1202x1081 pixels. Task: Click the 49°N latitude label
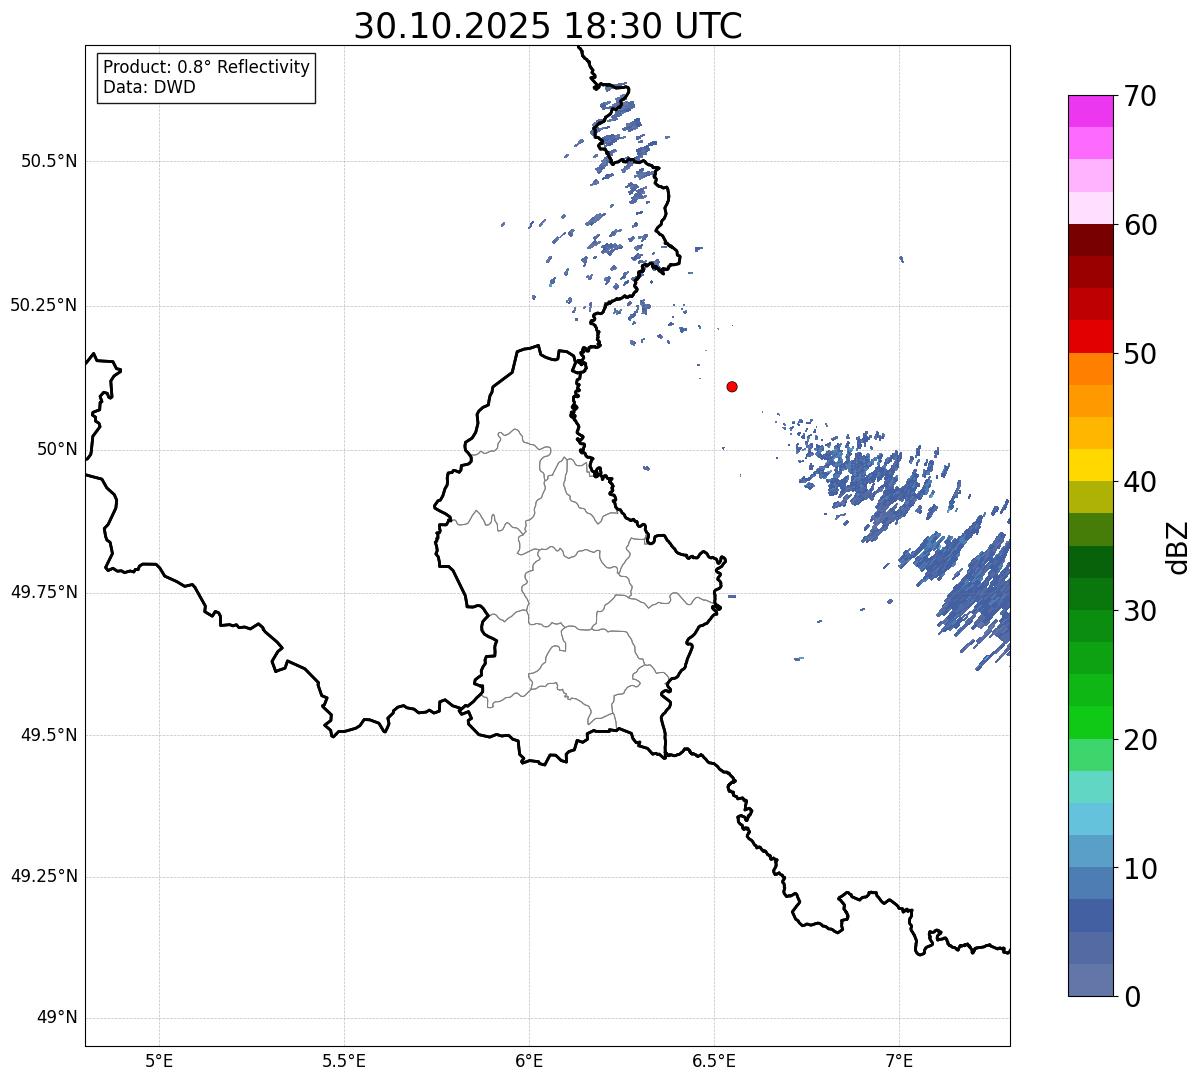point(57,1018)
